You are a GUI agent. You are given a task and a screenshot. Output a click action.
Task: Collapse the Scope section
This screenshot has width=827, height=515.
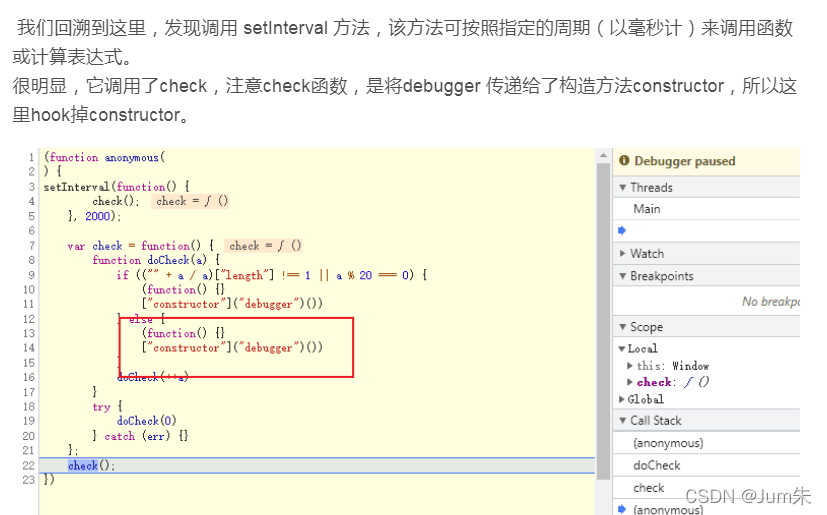(x=623, y=327)
